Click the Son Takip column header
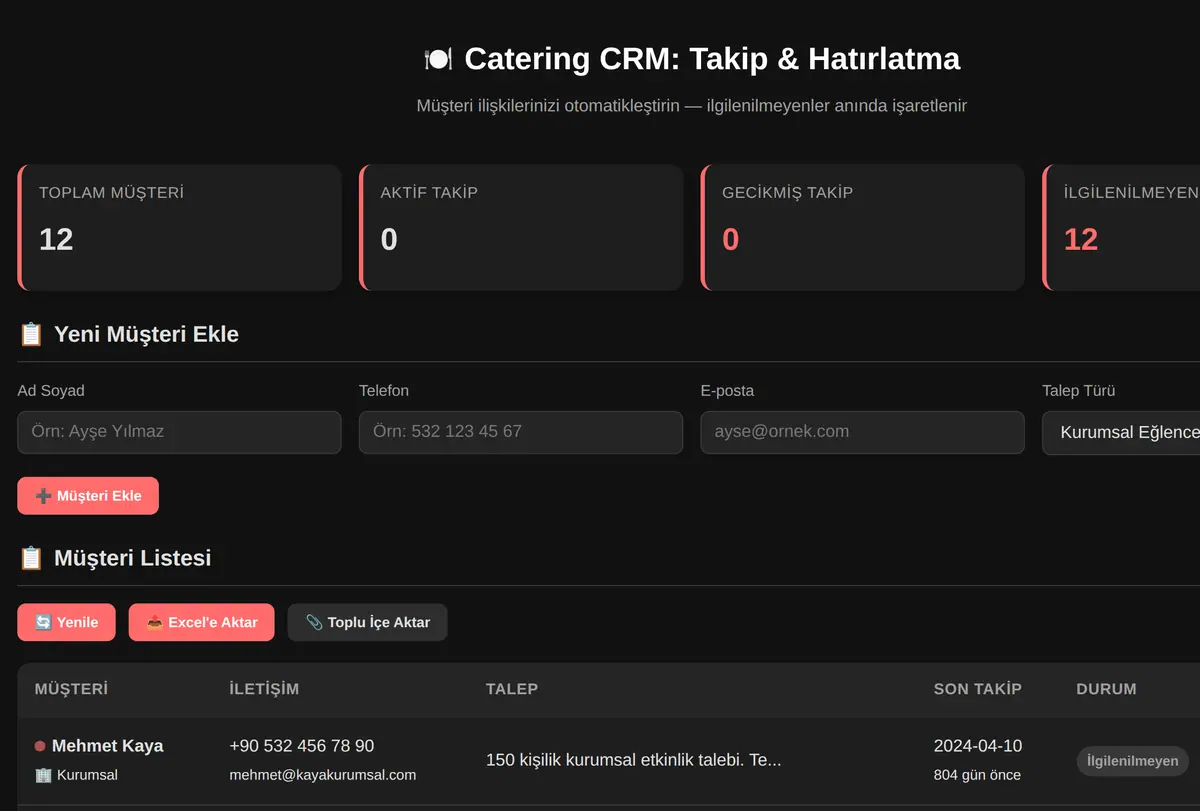 pyautogui.click(x=978, y=689)
